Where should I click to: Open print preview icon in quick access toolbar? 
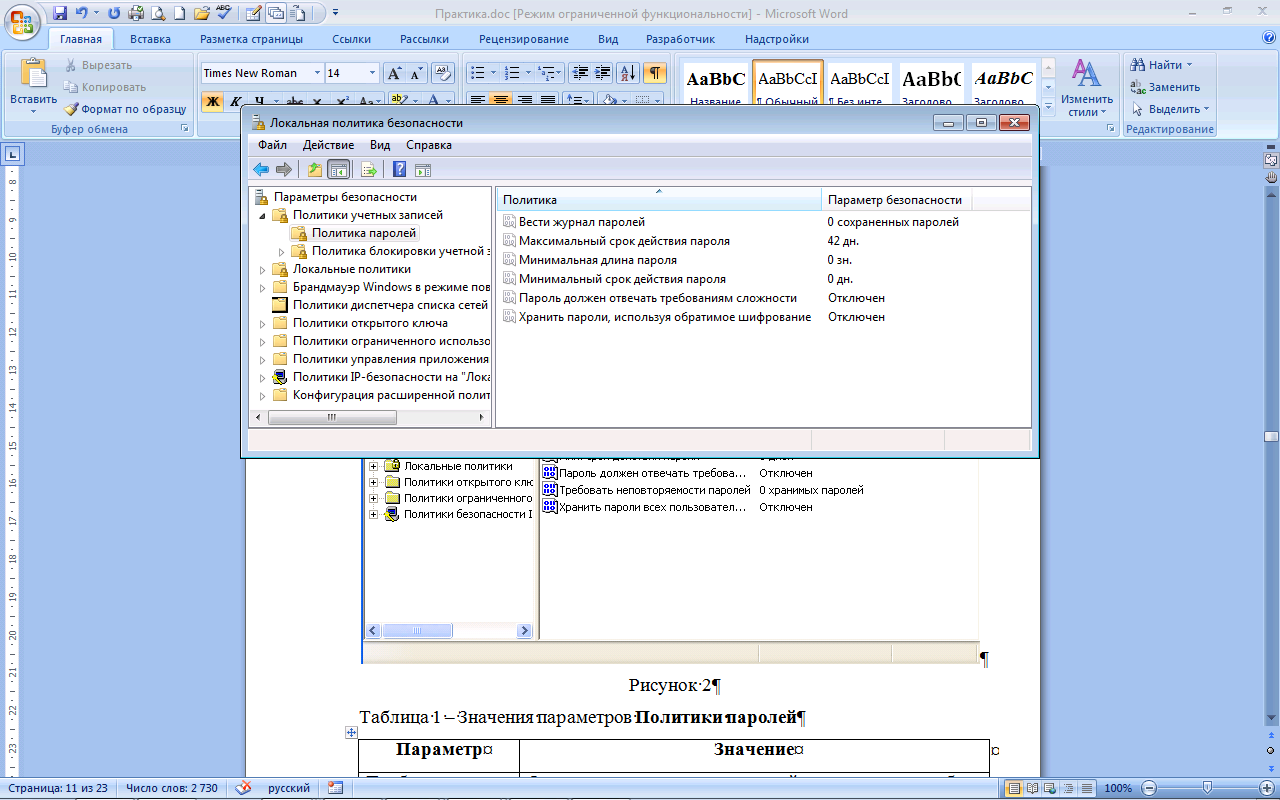[157, 14]
